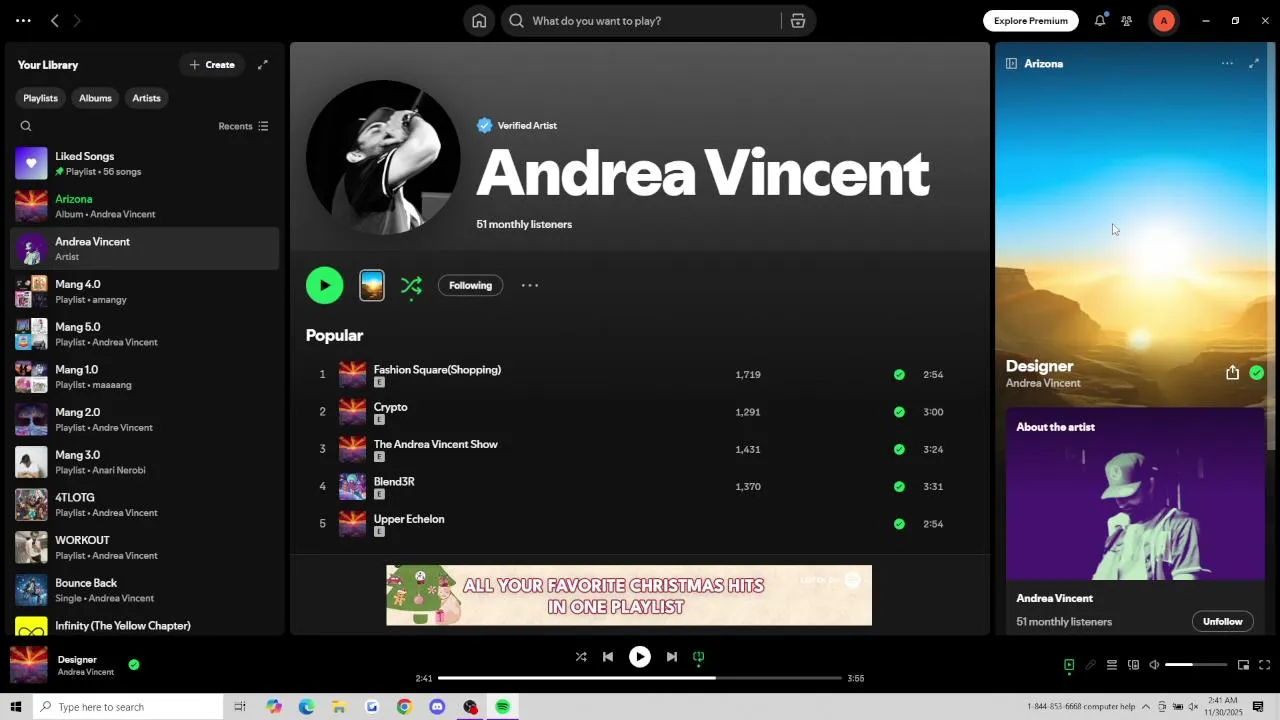The image size is (1280, 720).
Task: Skip to next track
Action: tap(672, 657)
